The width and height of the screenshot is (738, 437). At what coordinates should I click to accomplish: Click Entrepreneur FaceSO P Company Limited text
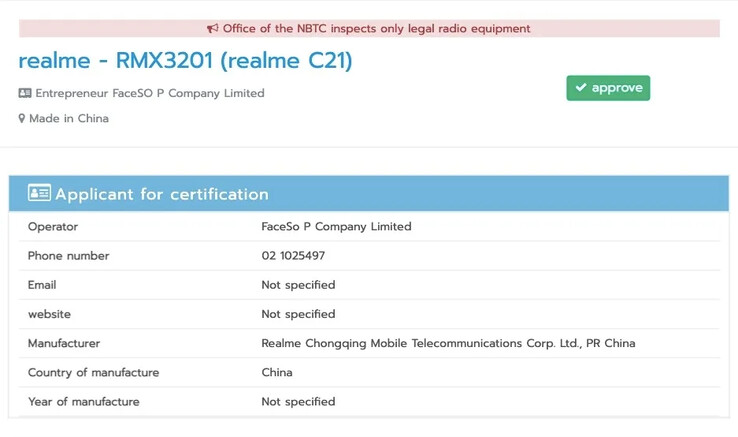click(150, 93)
